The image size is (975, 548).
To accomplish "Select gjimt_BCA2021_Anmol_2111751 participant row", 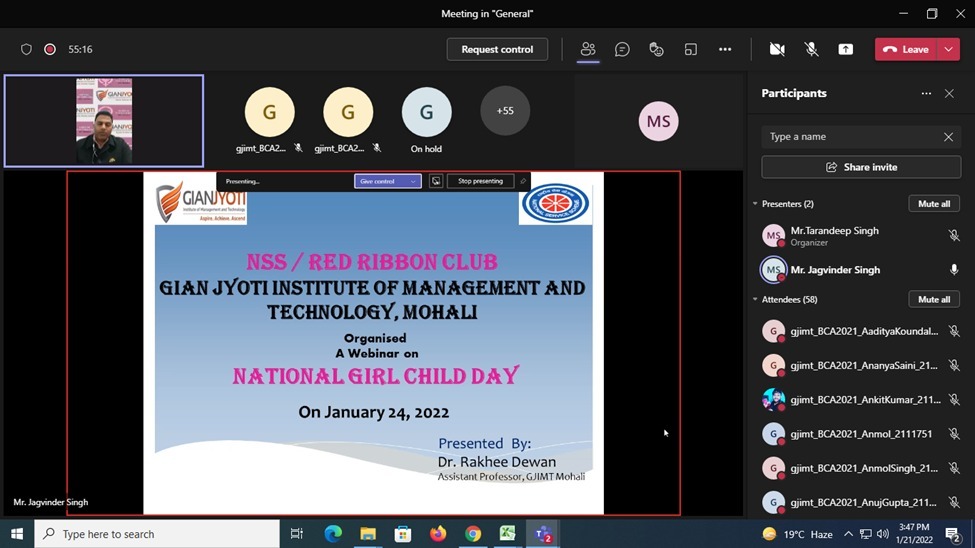I will tap(861, 434).
